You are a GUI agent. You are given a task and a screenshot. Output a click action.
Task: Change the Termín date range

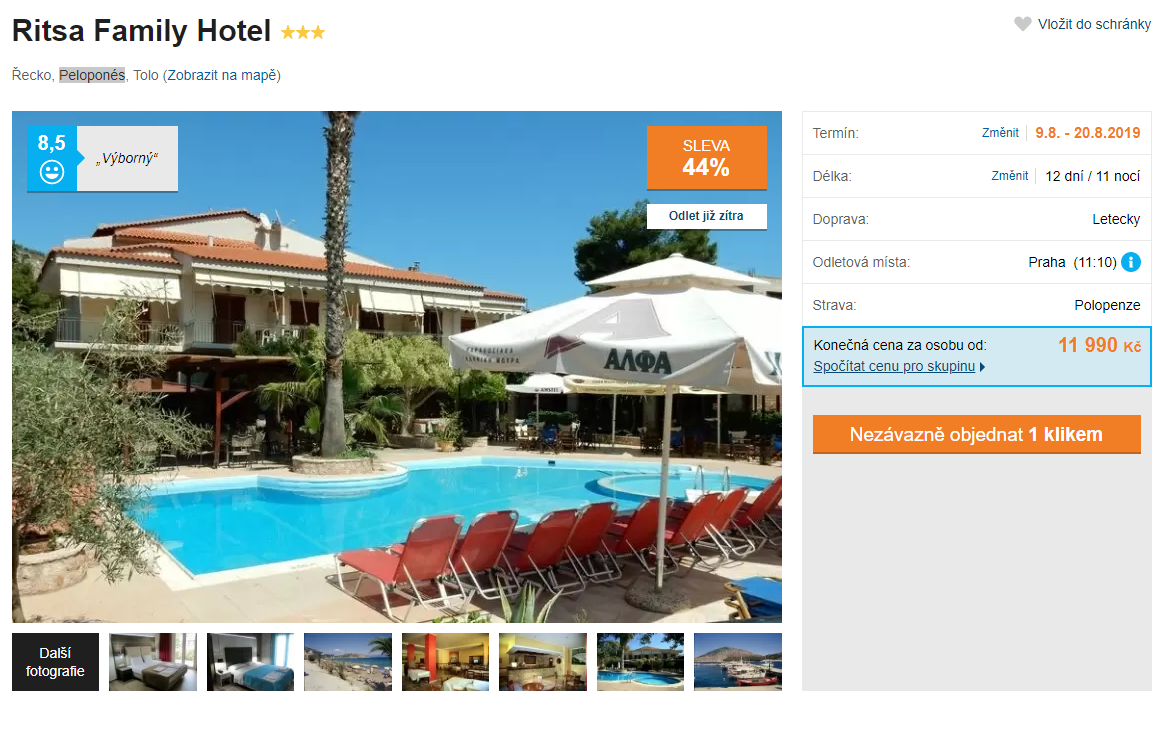click(1000, 133)
